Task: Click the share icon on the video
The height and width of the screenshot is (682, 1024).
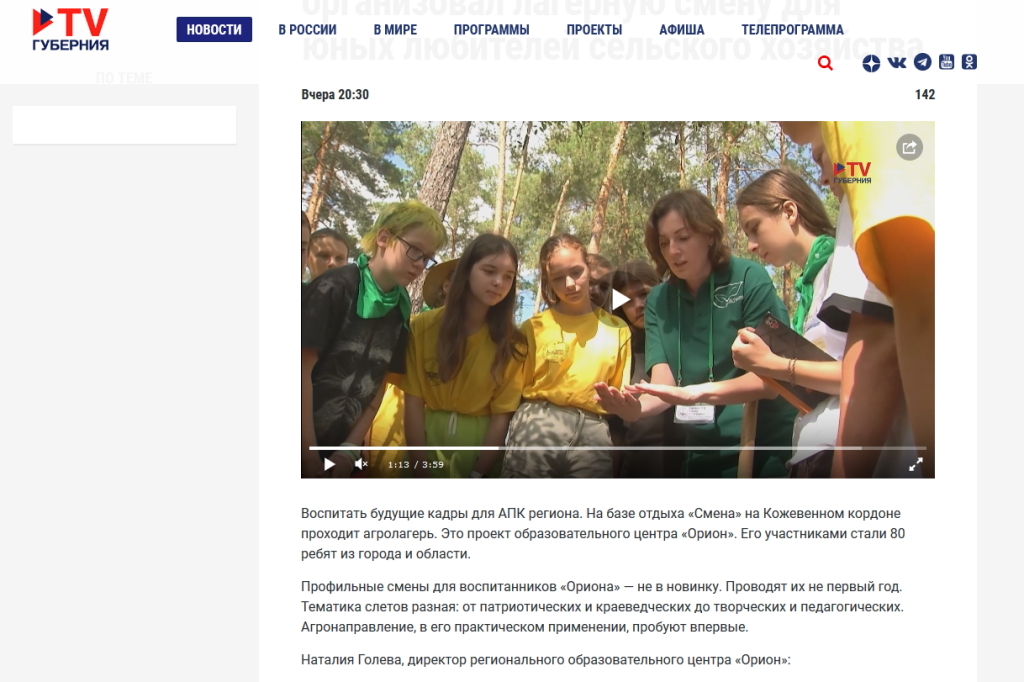Action: pos(909,147)
